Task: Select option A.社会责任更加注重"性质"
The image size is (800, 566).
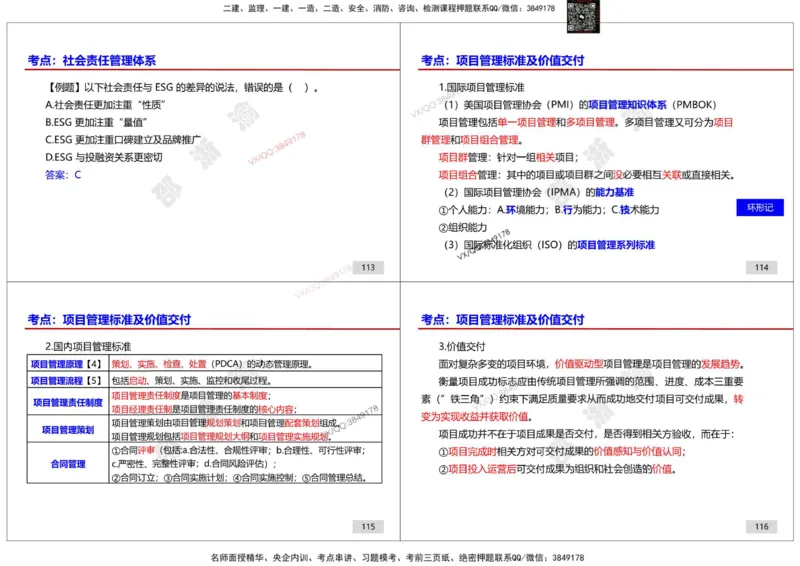Action: (105, 105)
